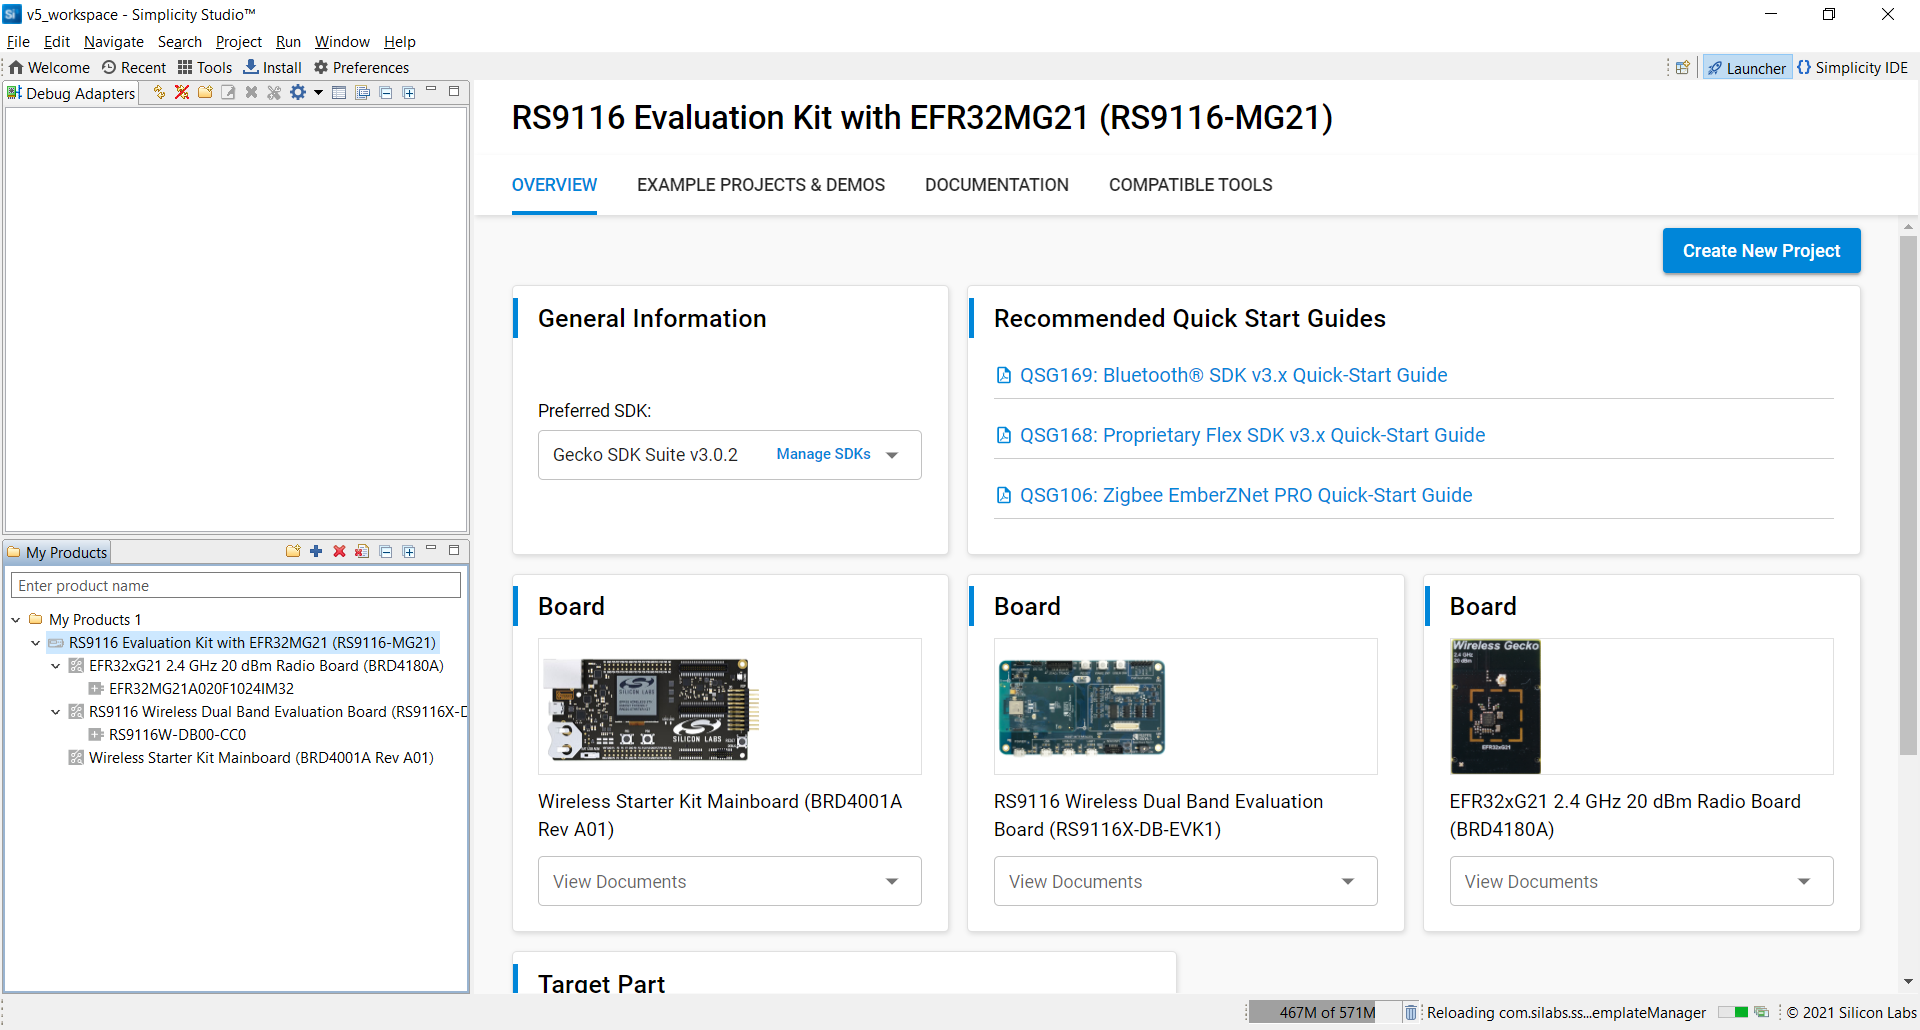
Task: Switch to the Simplicity IDE perspective
Action: click(1852, 68)
